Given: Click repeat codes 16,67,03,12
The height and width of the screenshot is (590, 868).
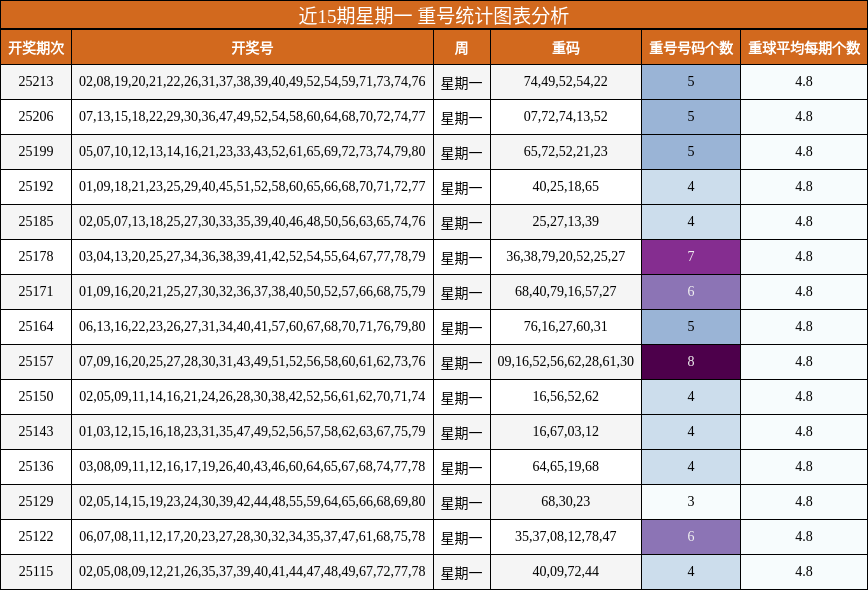Looking at the screenshot, I should click(566, 431).
